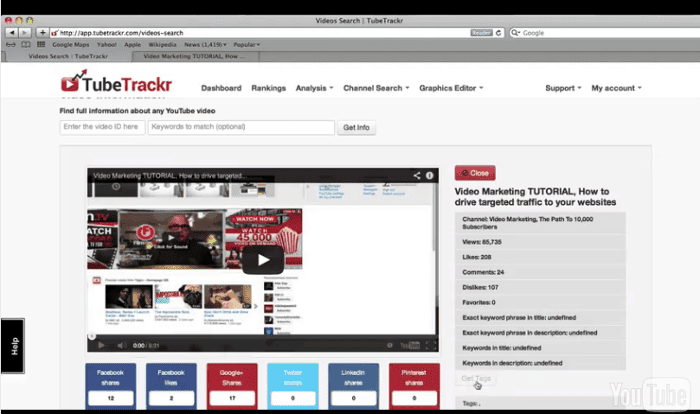The width and height of the screenshot is (700, 414).
Task: Switch to Videos Search | TubeTrackr tab
Action: (x=68, y=56)
